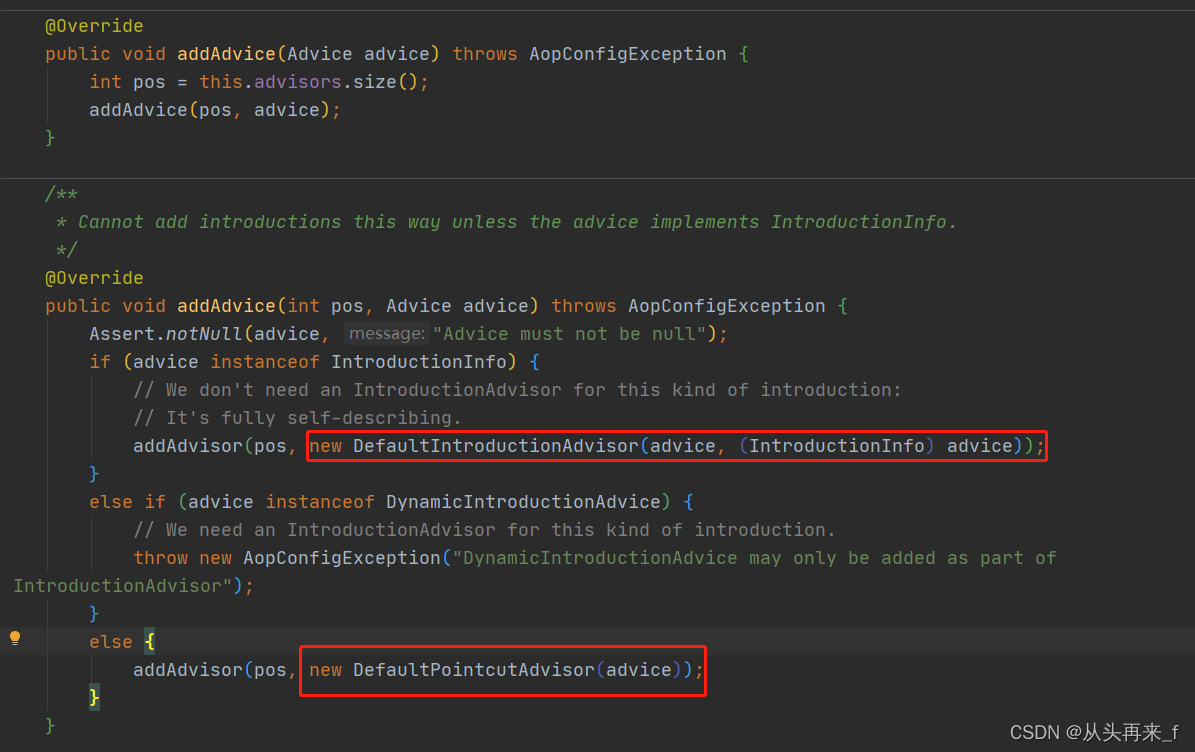
Task: Click the DynamicIntroductionAdvice type name
Action: tap(520, 501)
